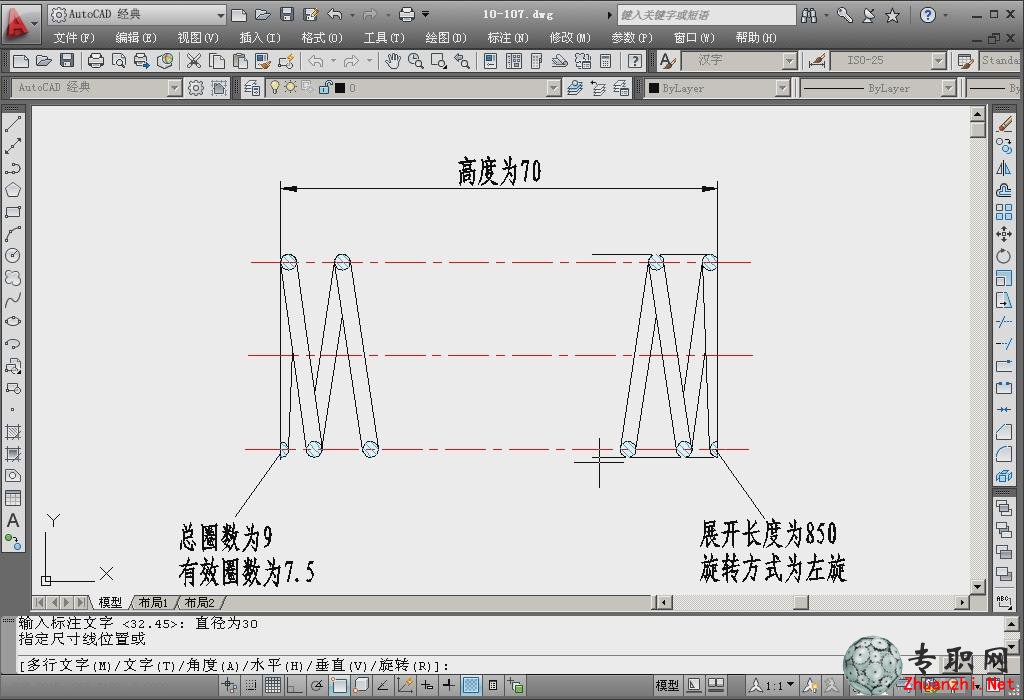This screenshot has height=700, width=1024.
Task: Select the Ellipse tool
Action: (x=13, y=321)
